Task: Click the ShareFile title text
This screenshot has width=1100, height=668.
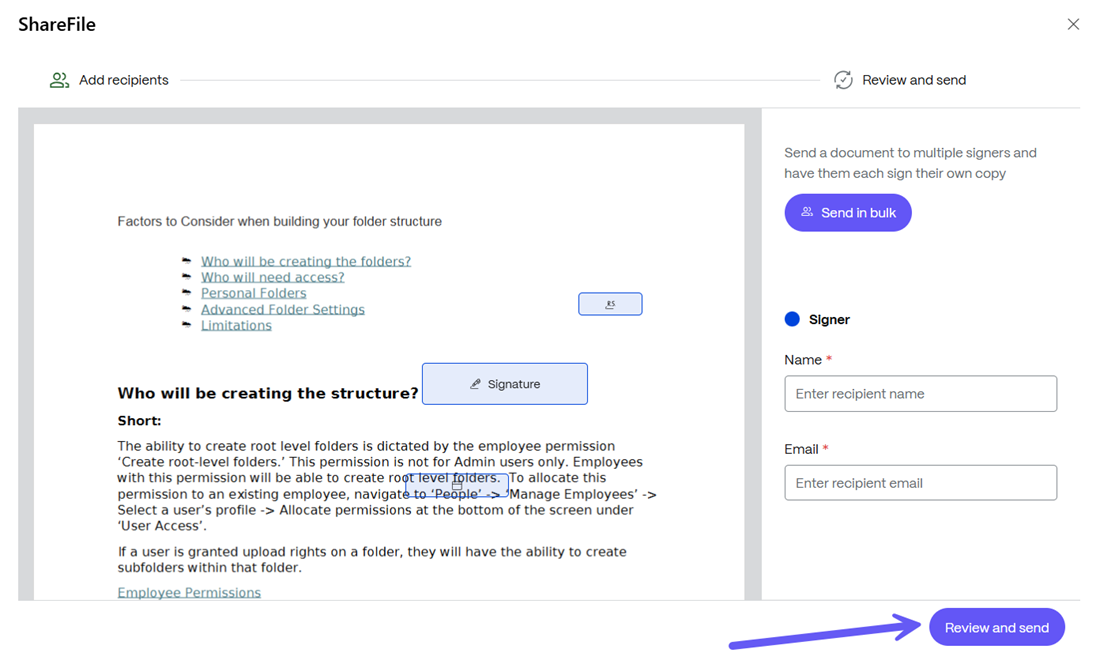Action: [x=57, y=25]
